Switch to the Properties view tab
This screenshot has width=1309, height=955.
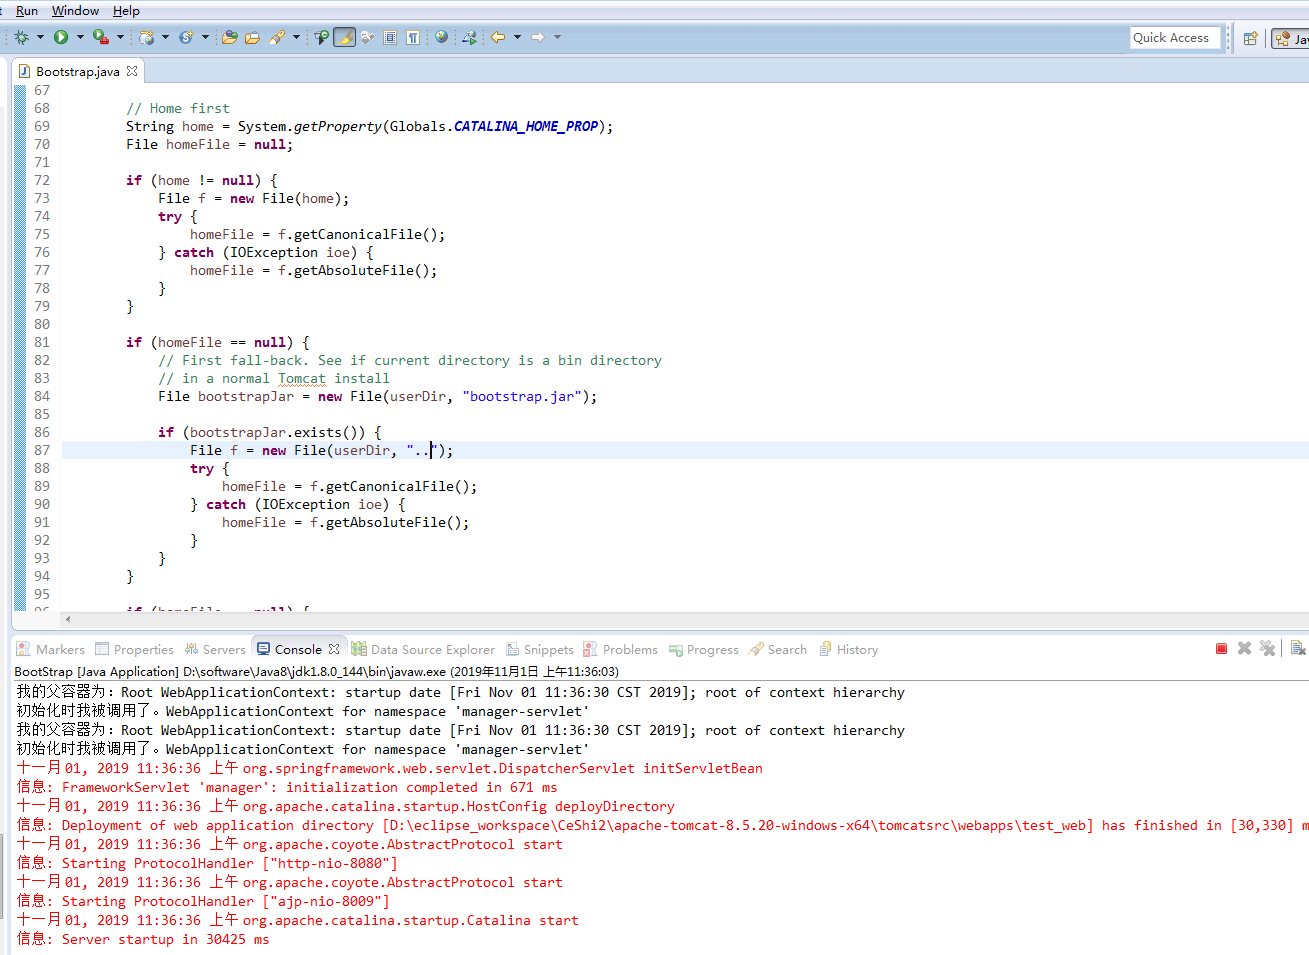(x=135, y=649)
